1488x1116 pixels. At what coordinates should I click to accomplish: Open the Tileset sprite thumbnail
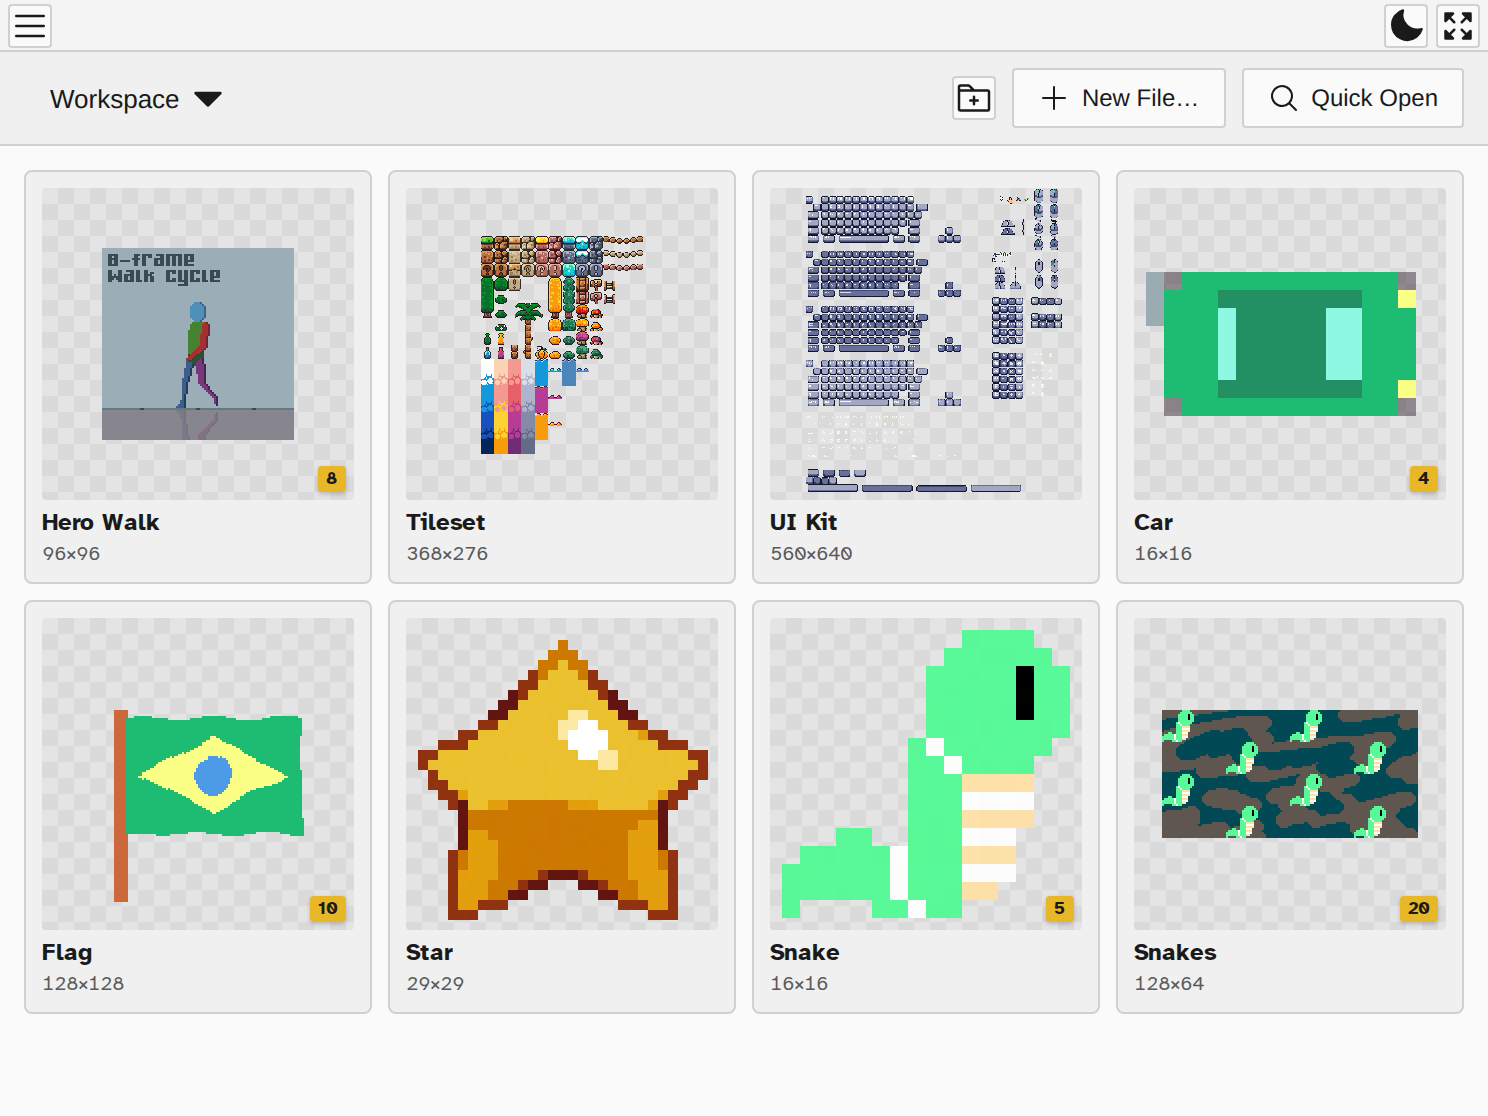[562, 344]
